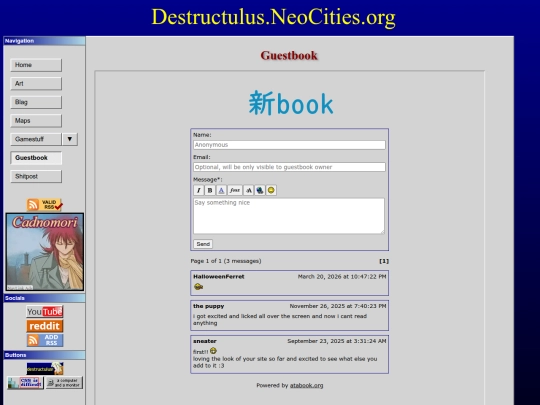
Task: Click the Add RSS badge
Action: pos(45,340)
